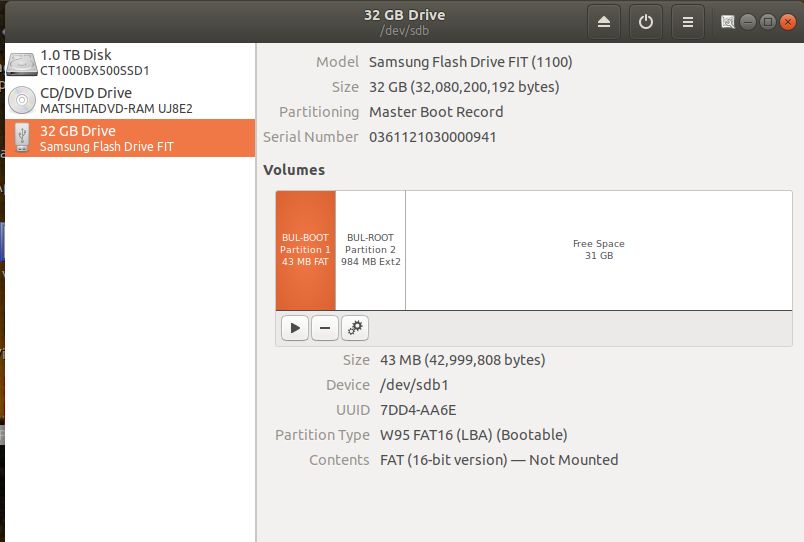The image size is (804, 542).
Task: Click 'CT1000BX500SSD1' disk model text
Action: pyautogui.click(x=95, y=71)
